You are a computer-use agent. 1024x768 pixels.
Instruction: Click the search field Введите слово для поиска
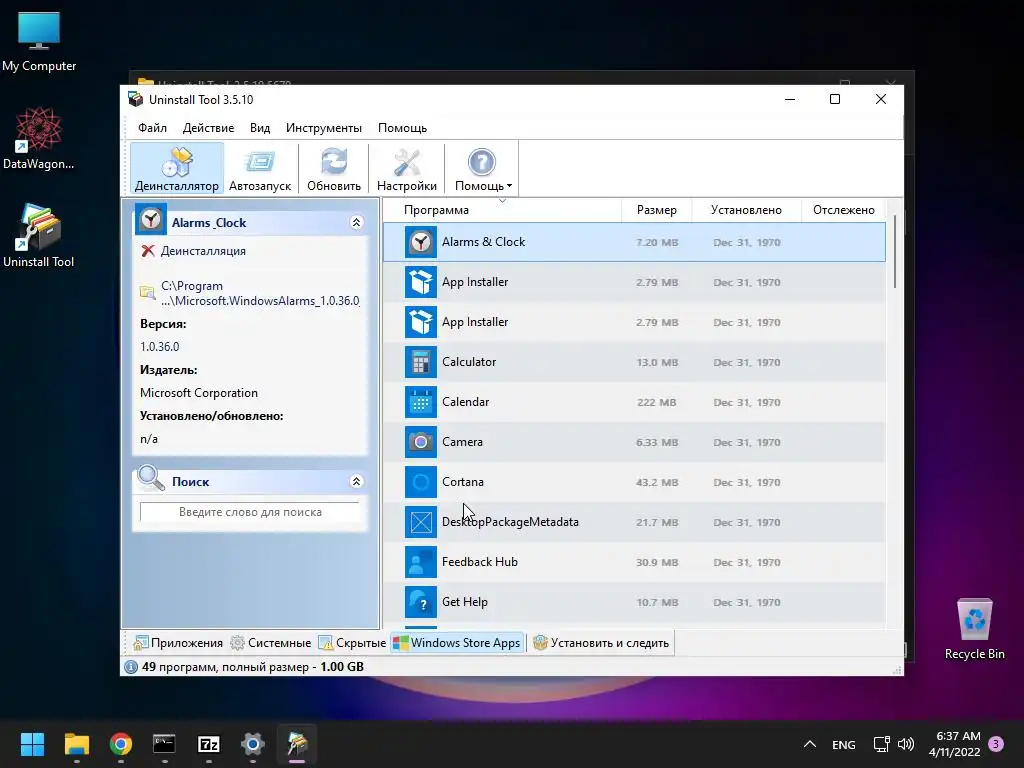[x=250, y=512]
